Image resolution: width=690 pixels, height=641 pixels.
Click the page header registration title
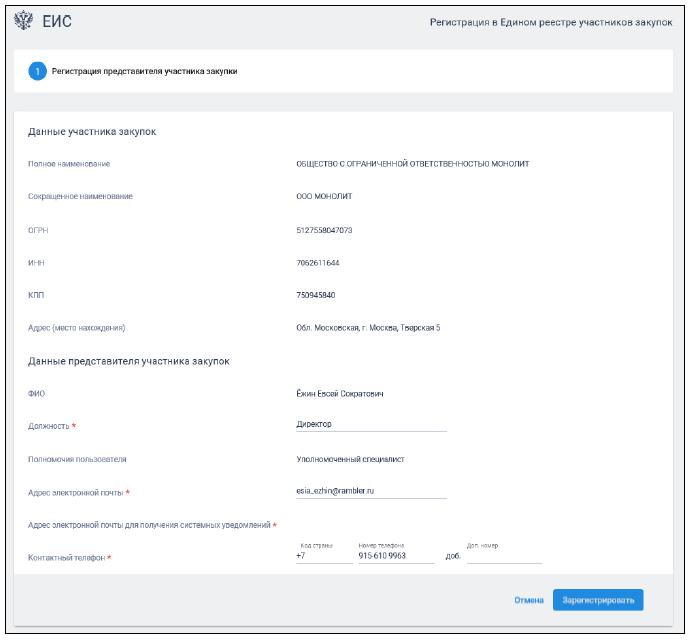550,22
